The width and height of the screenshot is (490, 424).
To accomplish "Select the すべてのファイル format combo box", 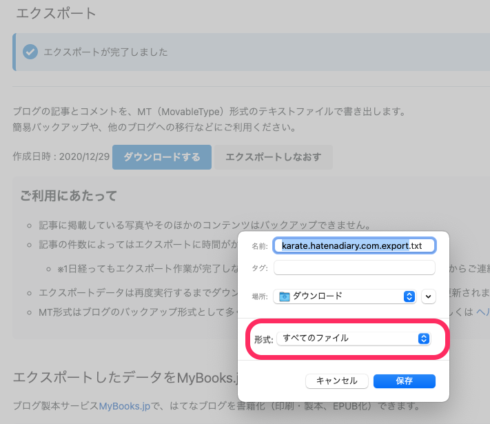I will click(x=354, y=339).
